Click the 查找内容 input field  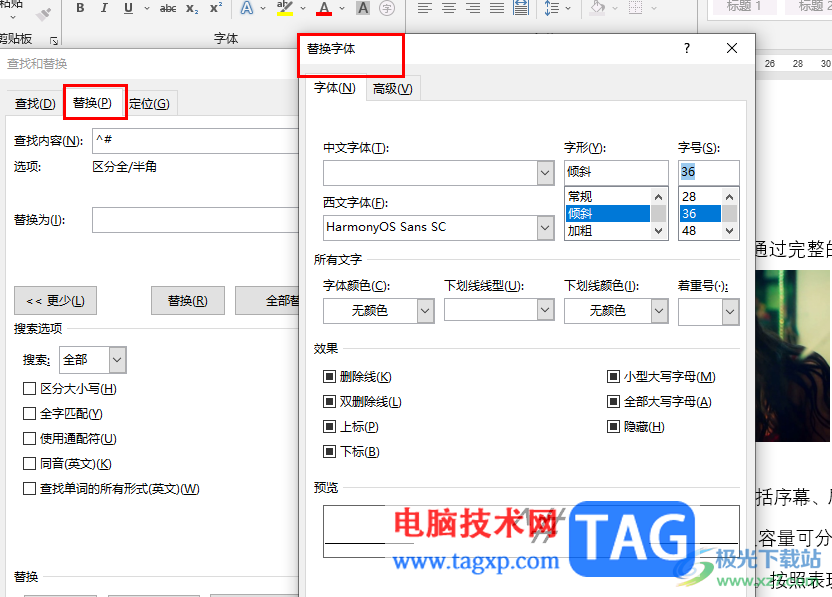tap(195, 141)
